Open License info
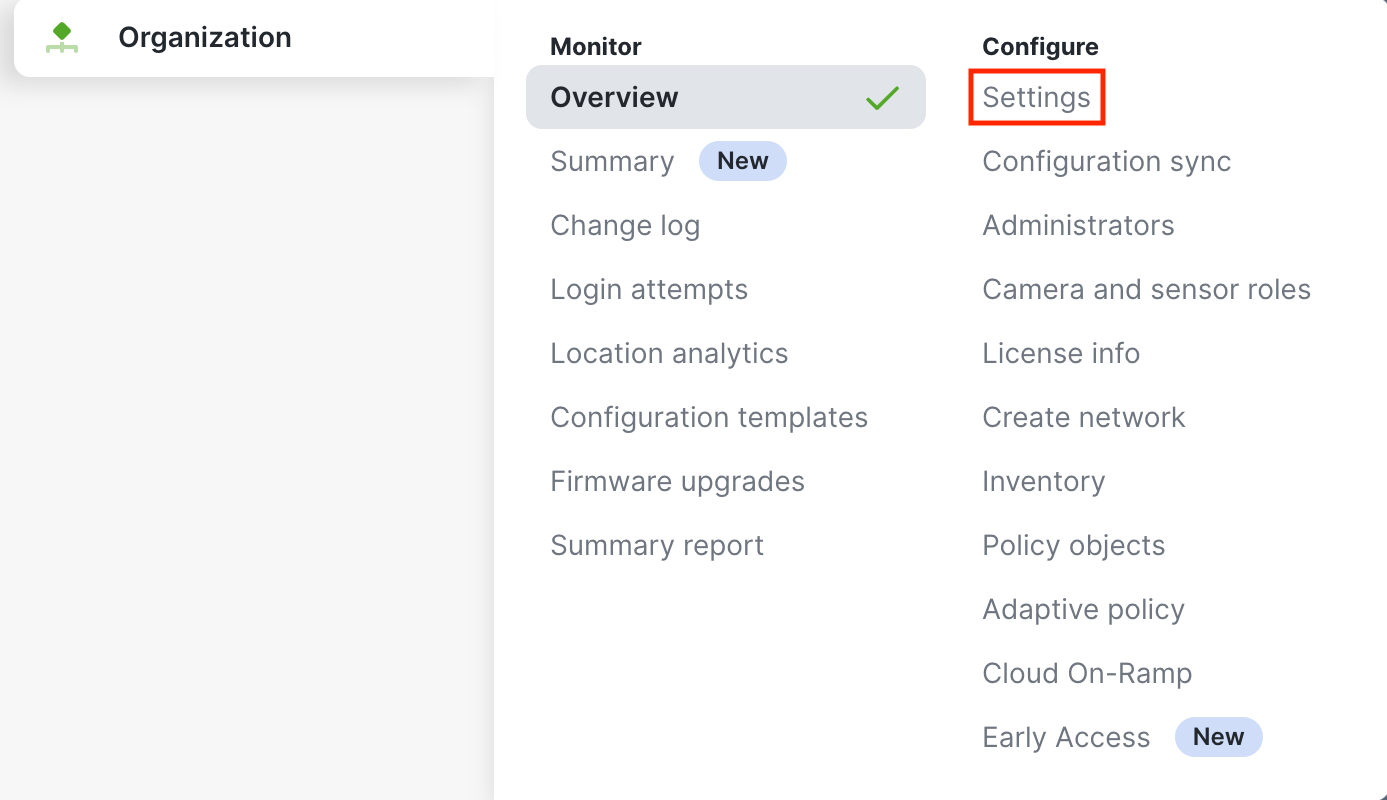The width and height of the screenshot is (1387, 800). coord(1061,354)
